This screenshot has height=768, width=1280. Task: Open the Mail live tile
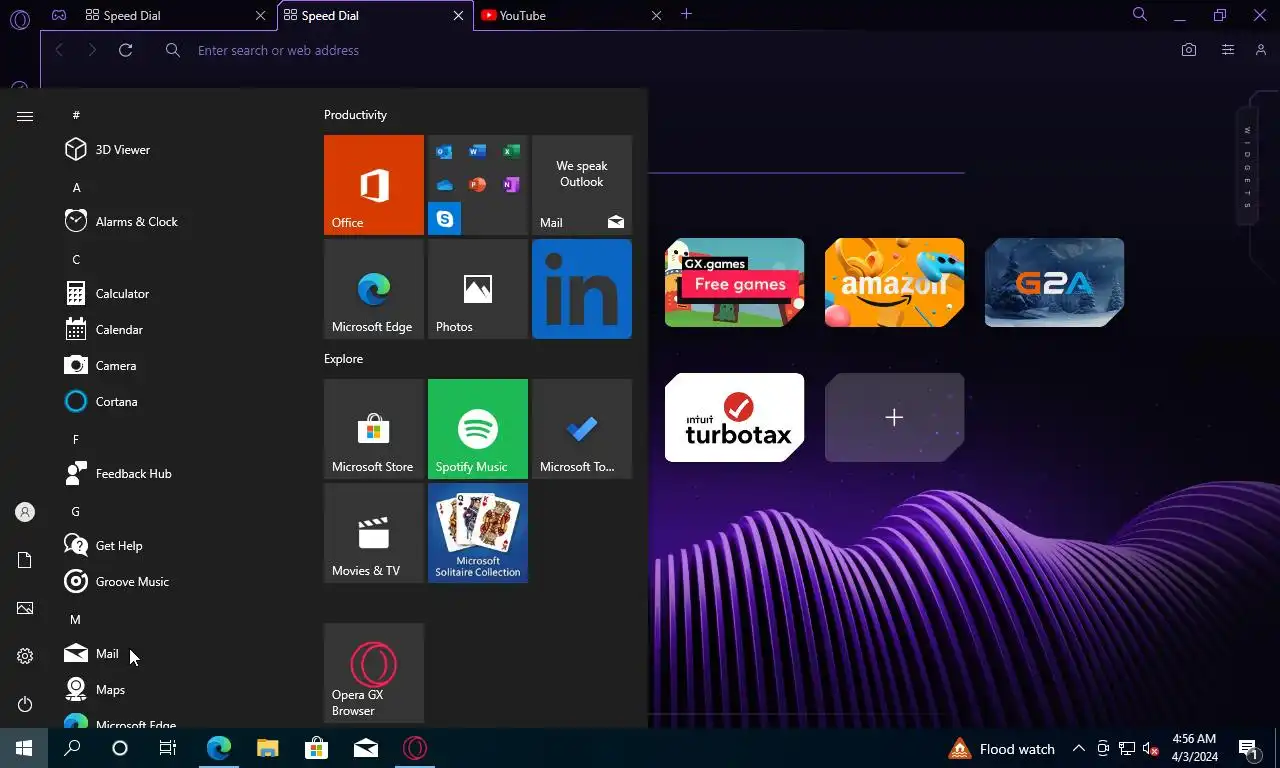point(582,185)
